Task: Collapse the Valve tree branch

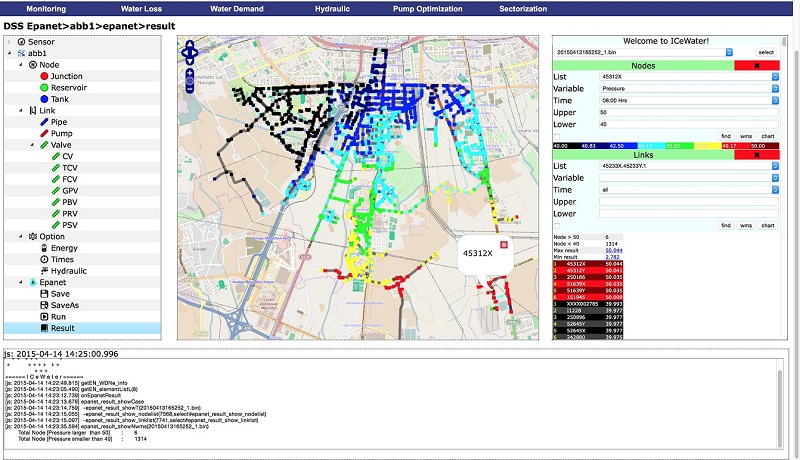Action: 32,145
